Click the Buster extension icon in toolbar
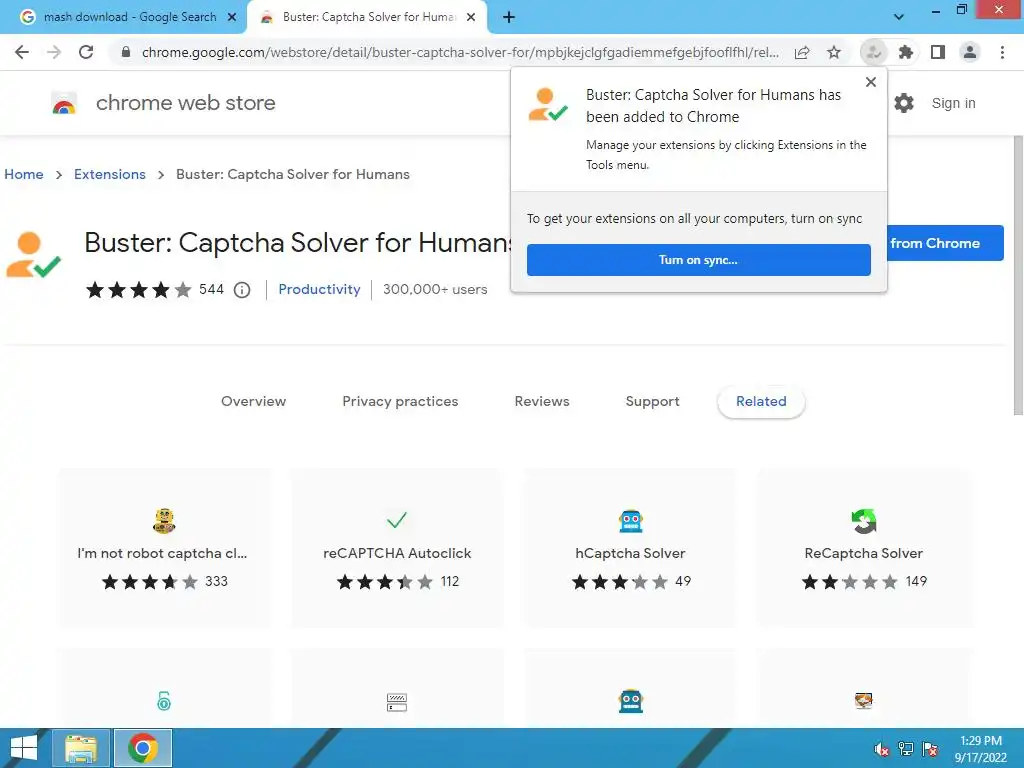The height and width of the screenshot is (768, 1024). (x=874, y=52)
